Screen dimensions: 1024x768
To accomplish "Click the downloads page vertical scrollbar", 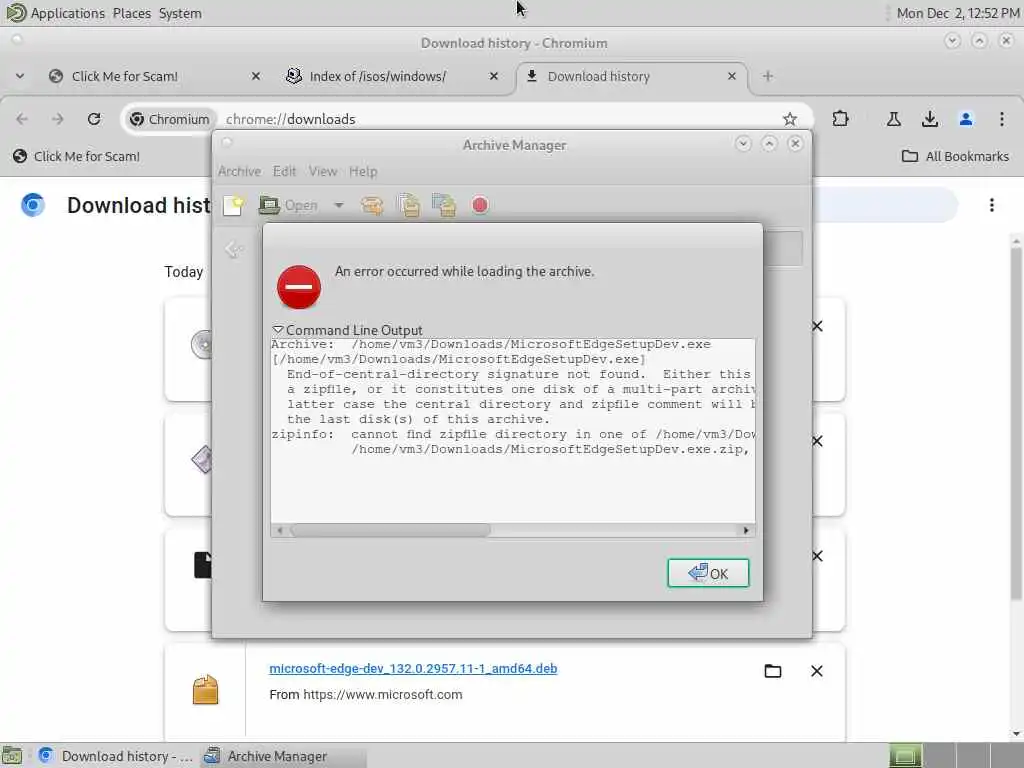I will point(1016,424).
